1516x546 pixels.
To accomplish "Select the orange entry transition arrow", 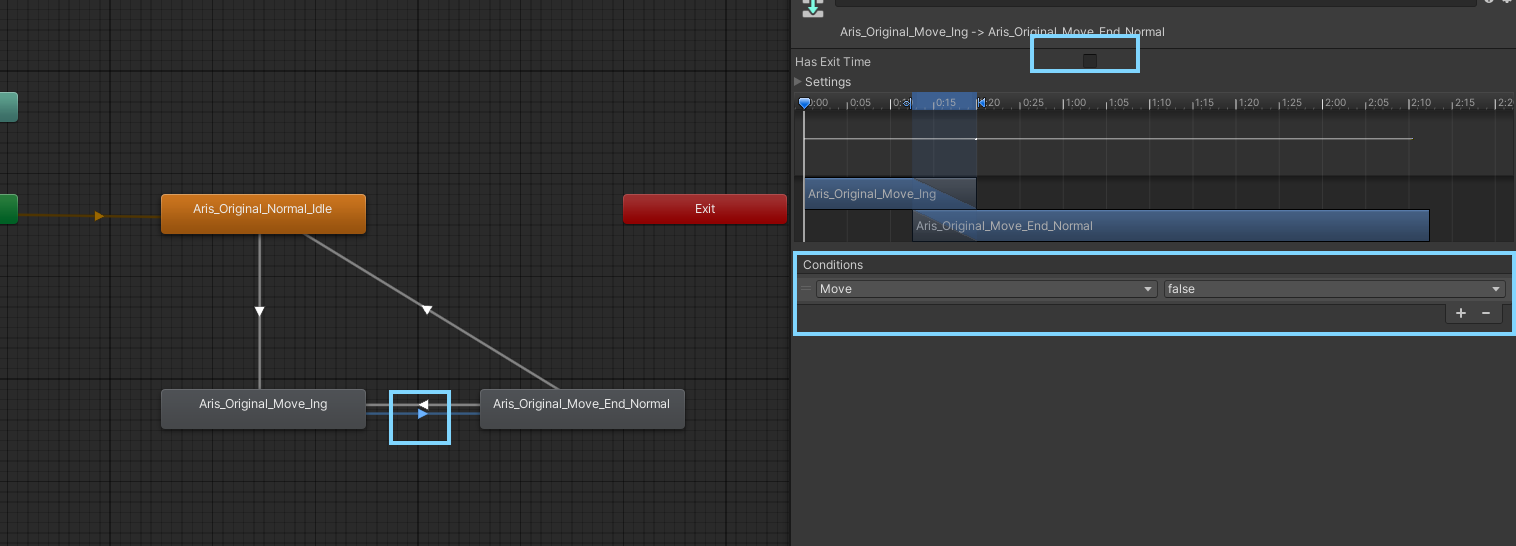I will (99, 215).
